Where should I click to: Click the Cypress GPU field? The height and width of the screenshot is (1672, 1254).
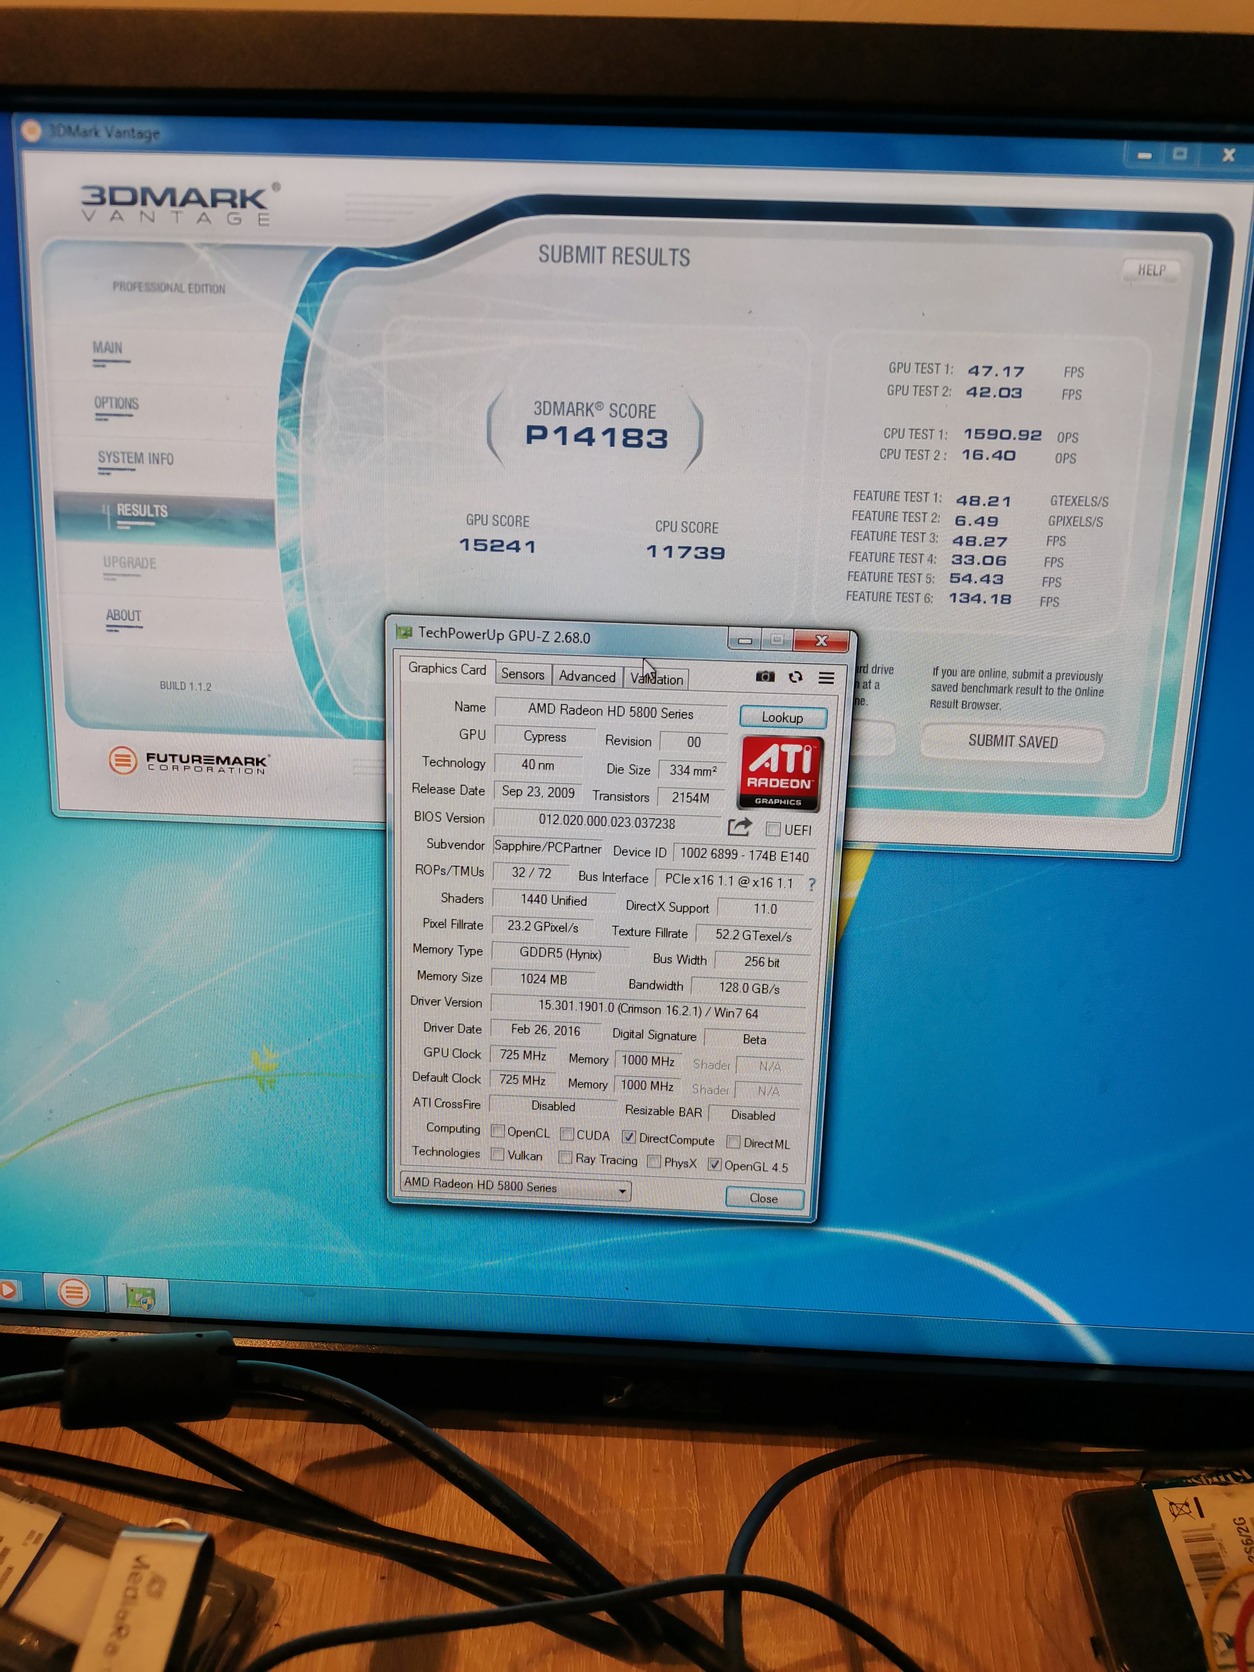pos(545,737)
